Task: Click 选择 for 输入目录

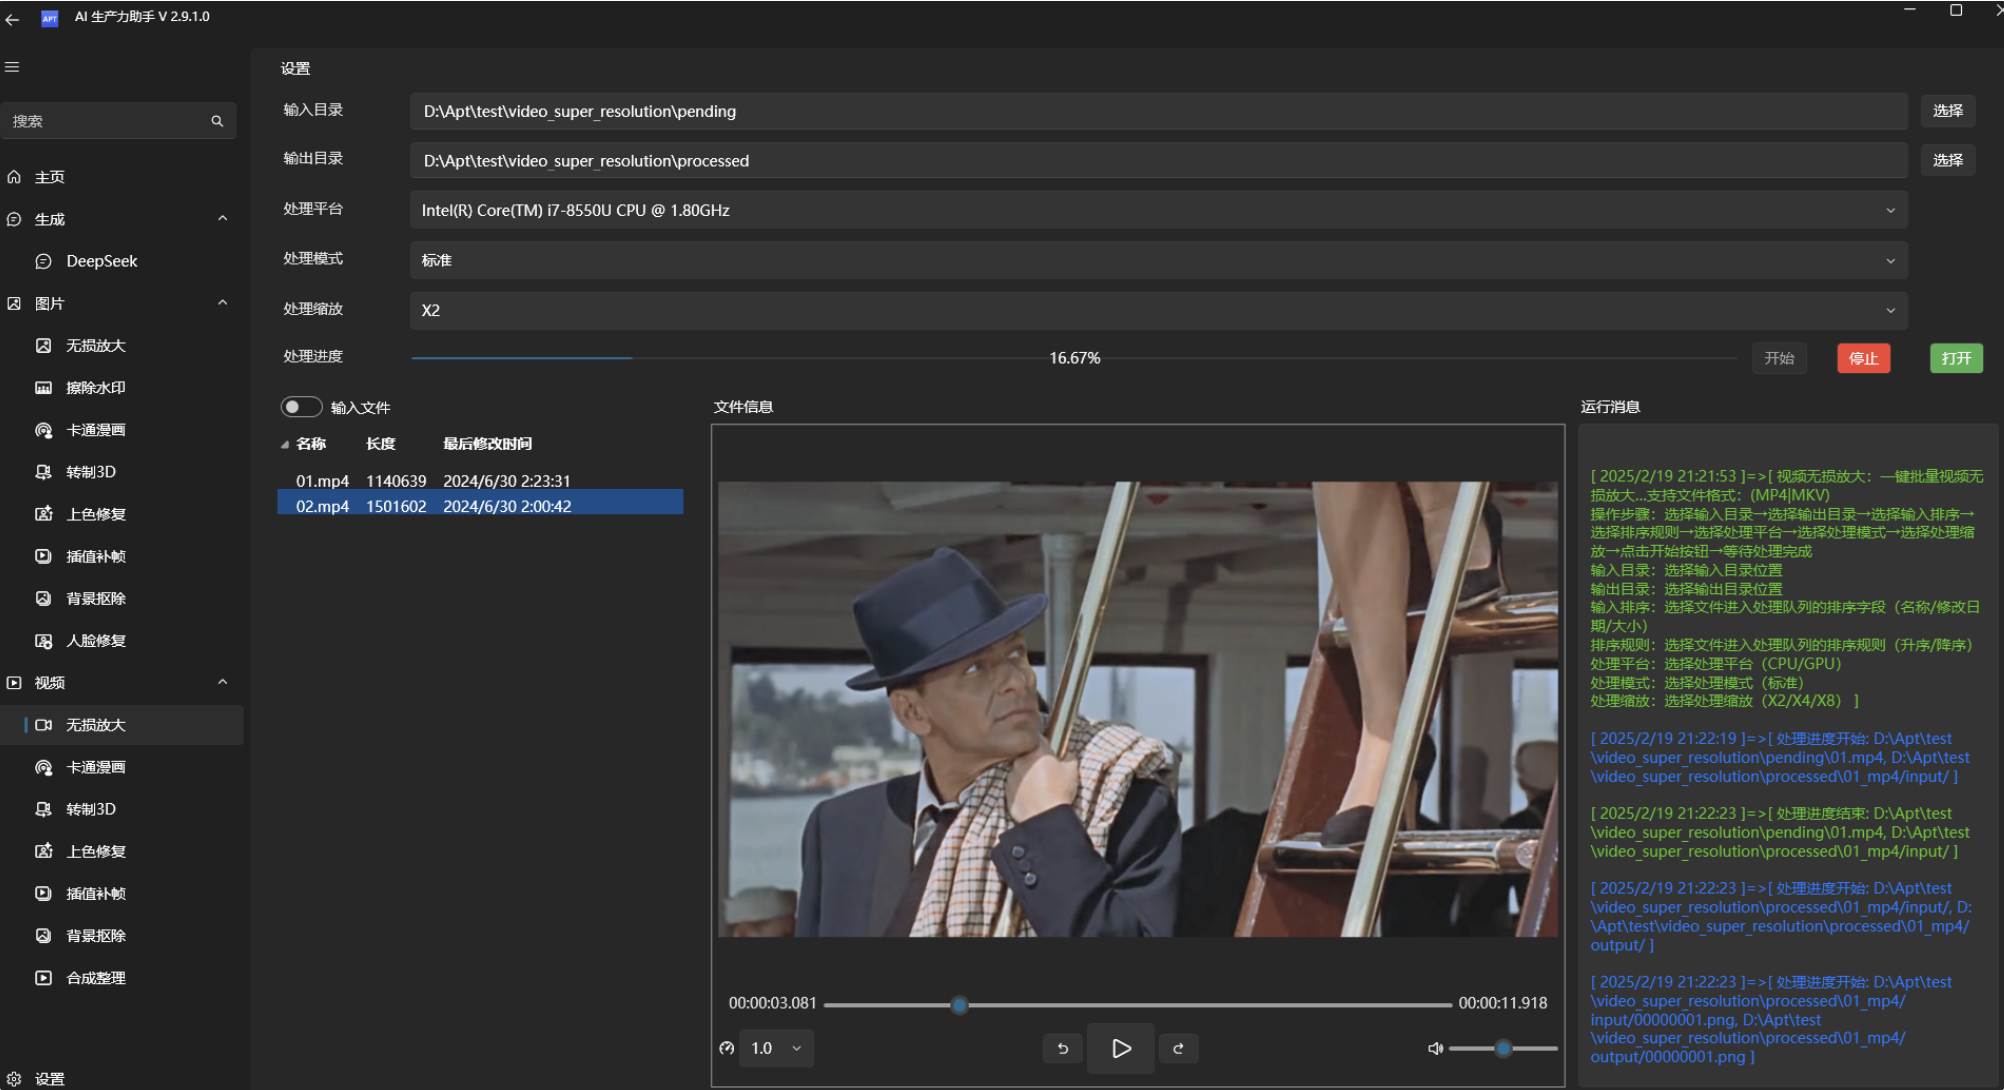Action: pyautogui.click(x=1947, y=111)
